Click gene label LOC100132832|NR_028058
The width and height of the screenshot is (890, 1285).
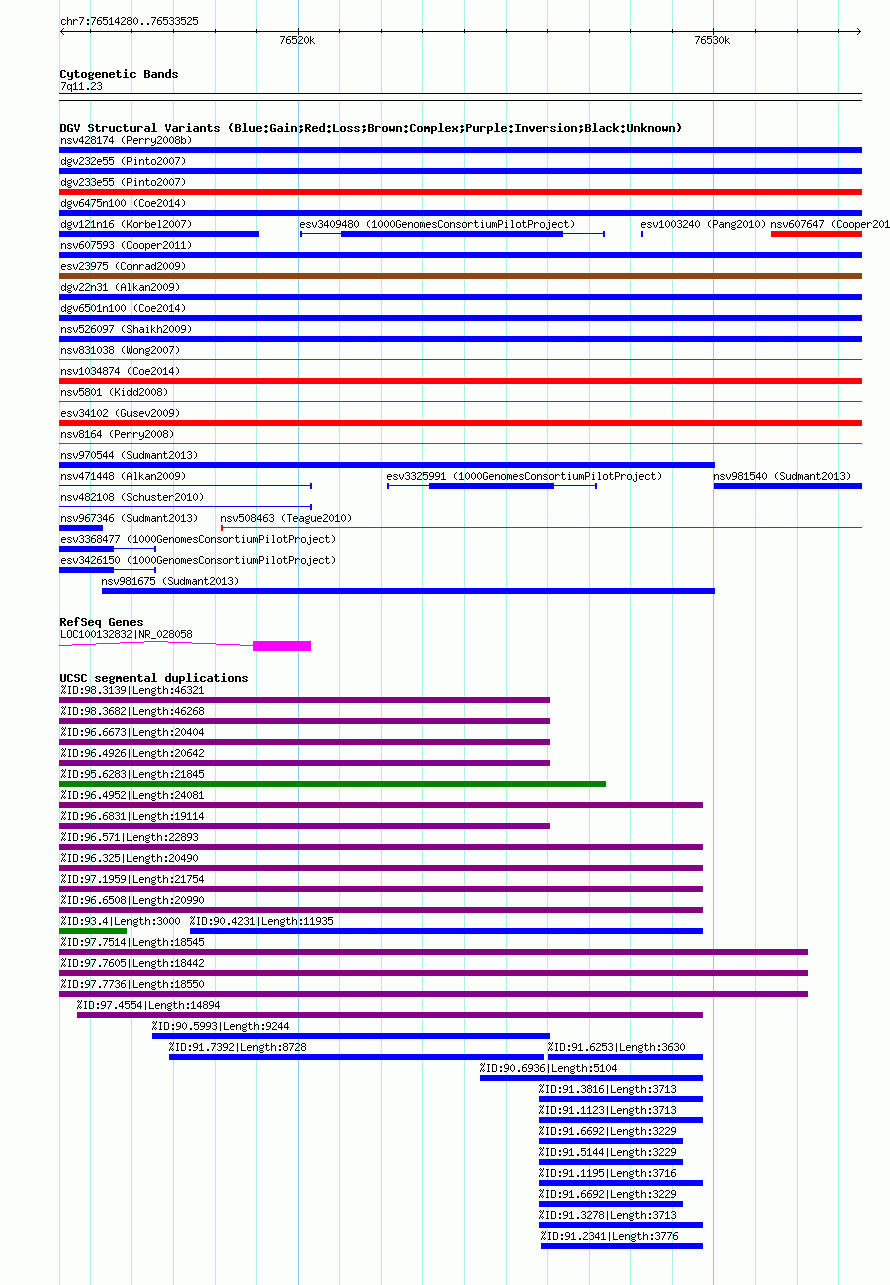tap(126, 634)
